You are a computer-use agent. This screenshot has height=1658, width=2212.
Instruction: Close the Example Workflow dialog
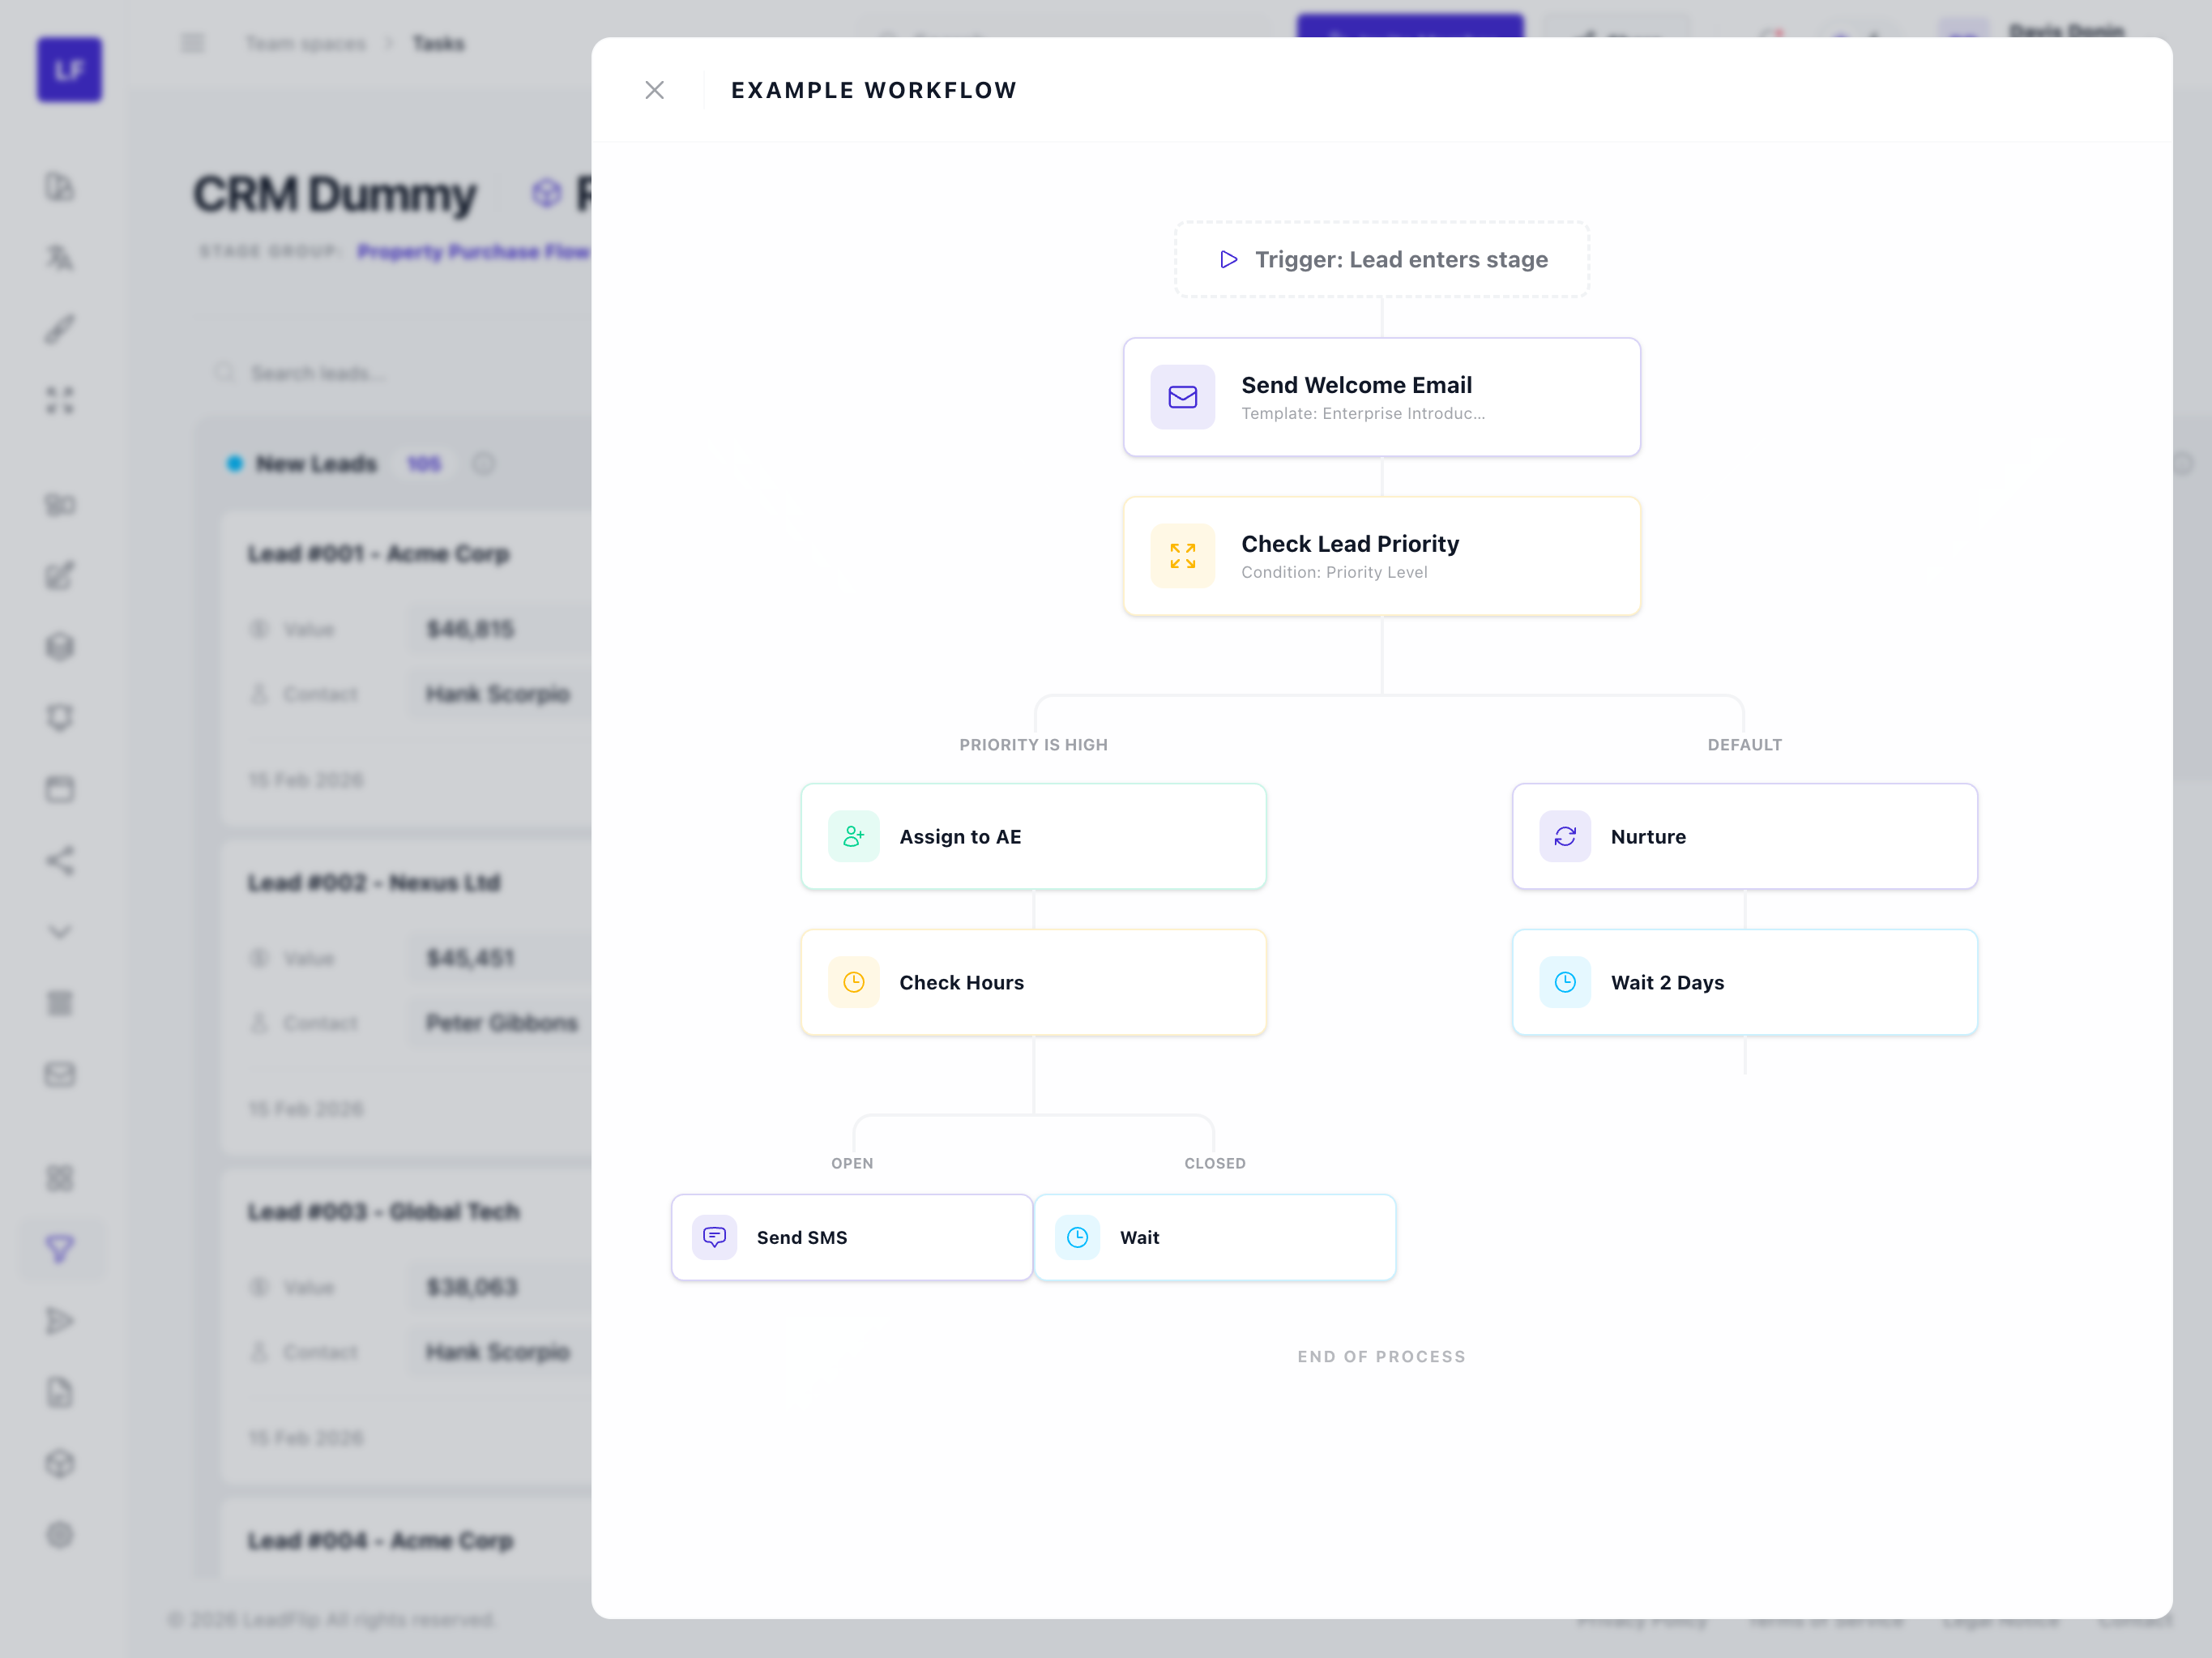tap(655, 90)
